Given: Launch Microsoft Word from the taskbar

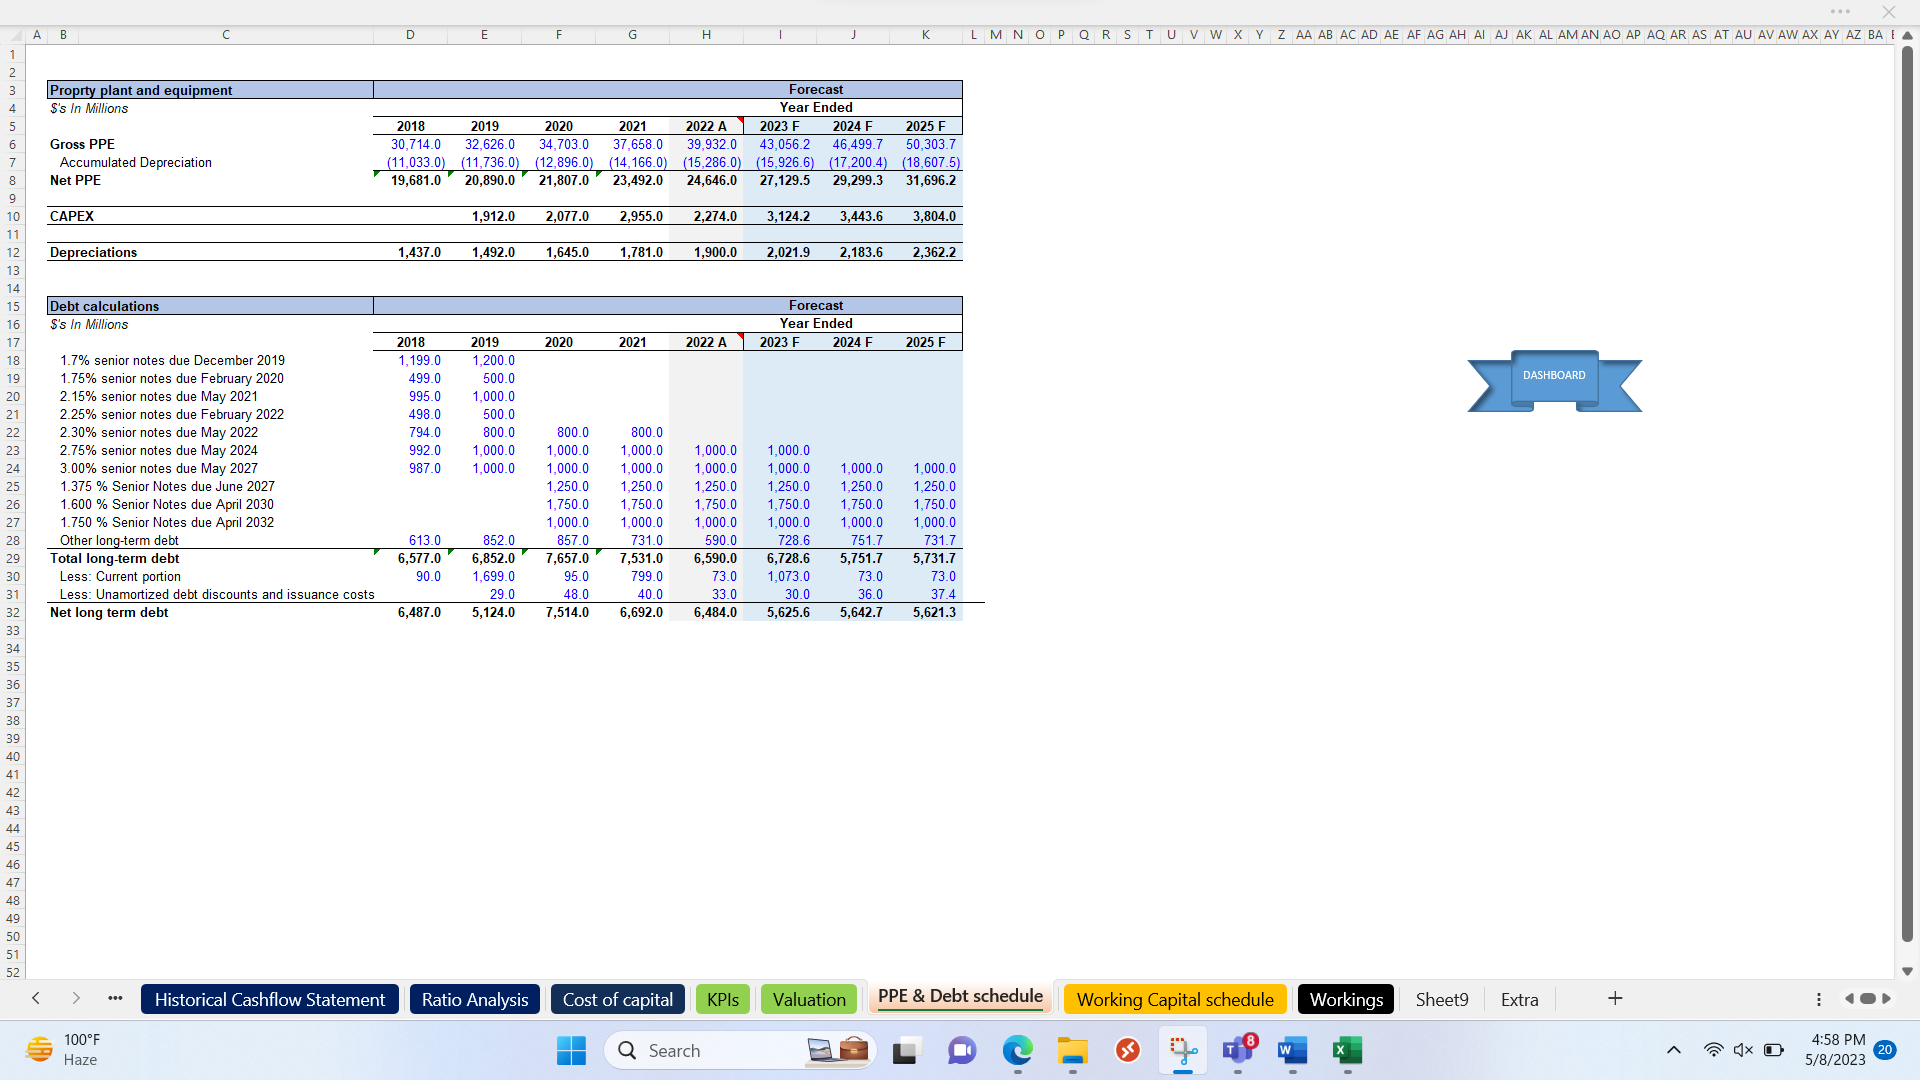Looking at the screenshot, I should tap(1291, 1051).
